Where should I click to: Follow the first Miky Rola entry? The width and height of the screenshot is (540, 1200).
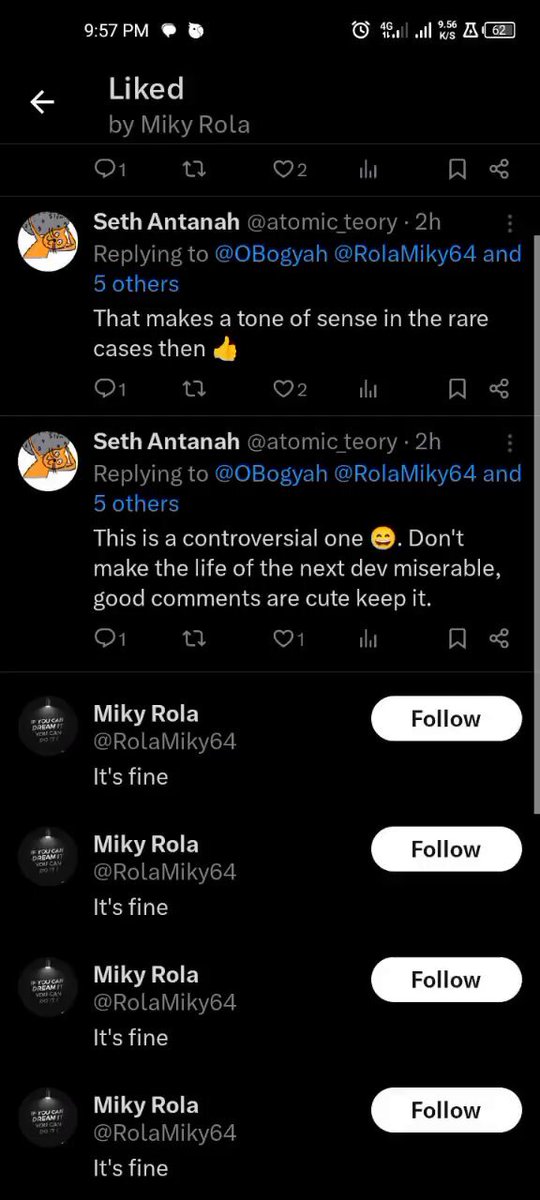point(446,719)
